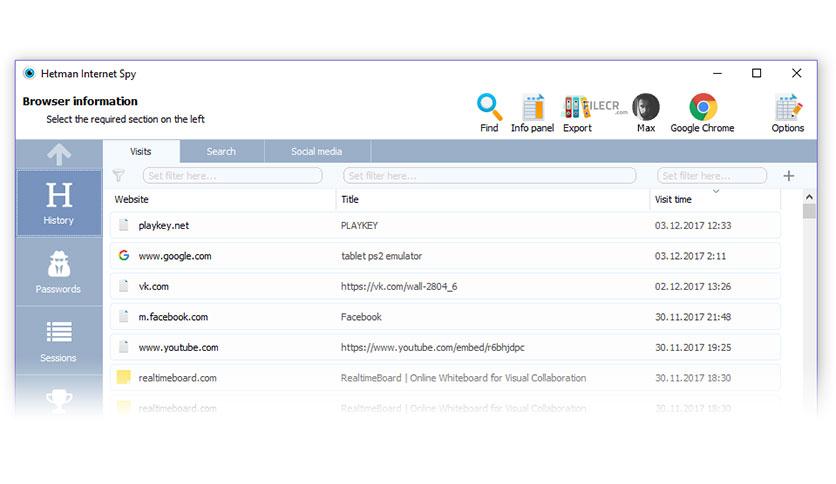Toggle the sort chevron above Visit time
The image size is (836, 484).
click(x=716, y=191)
